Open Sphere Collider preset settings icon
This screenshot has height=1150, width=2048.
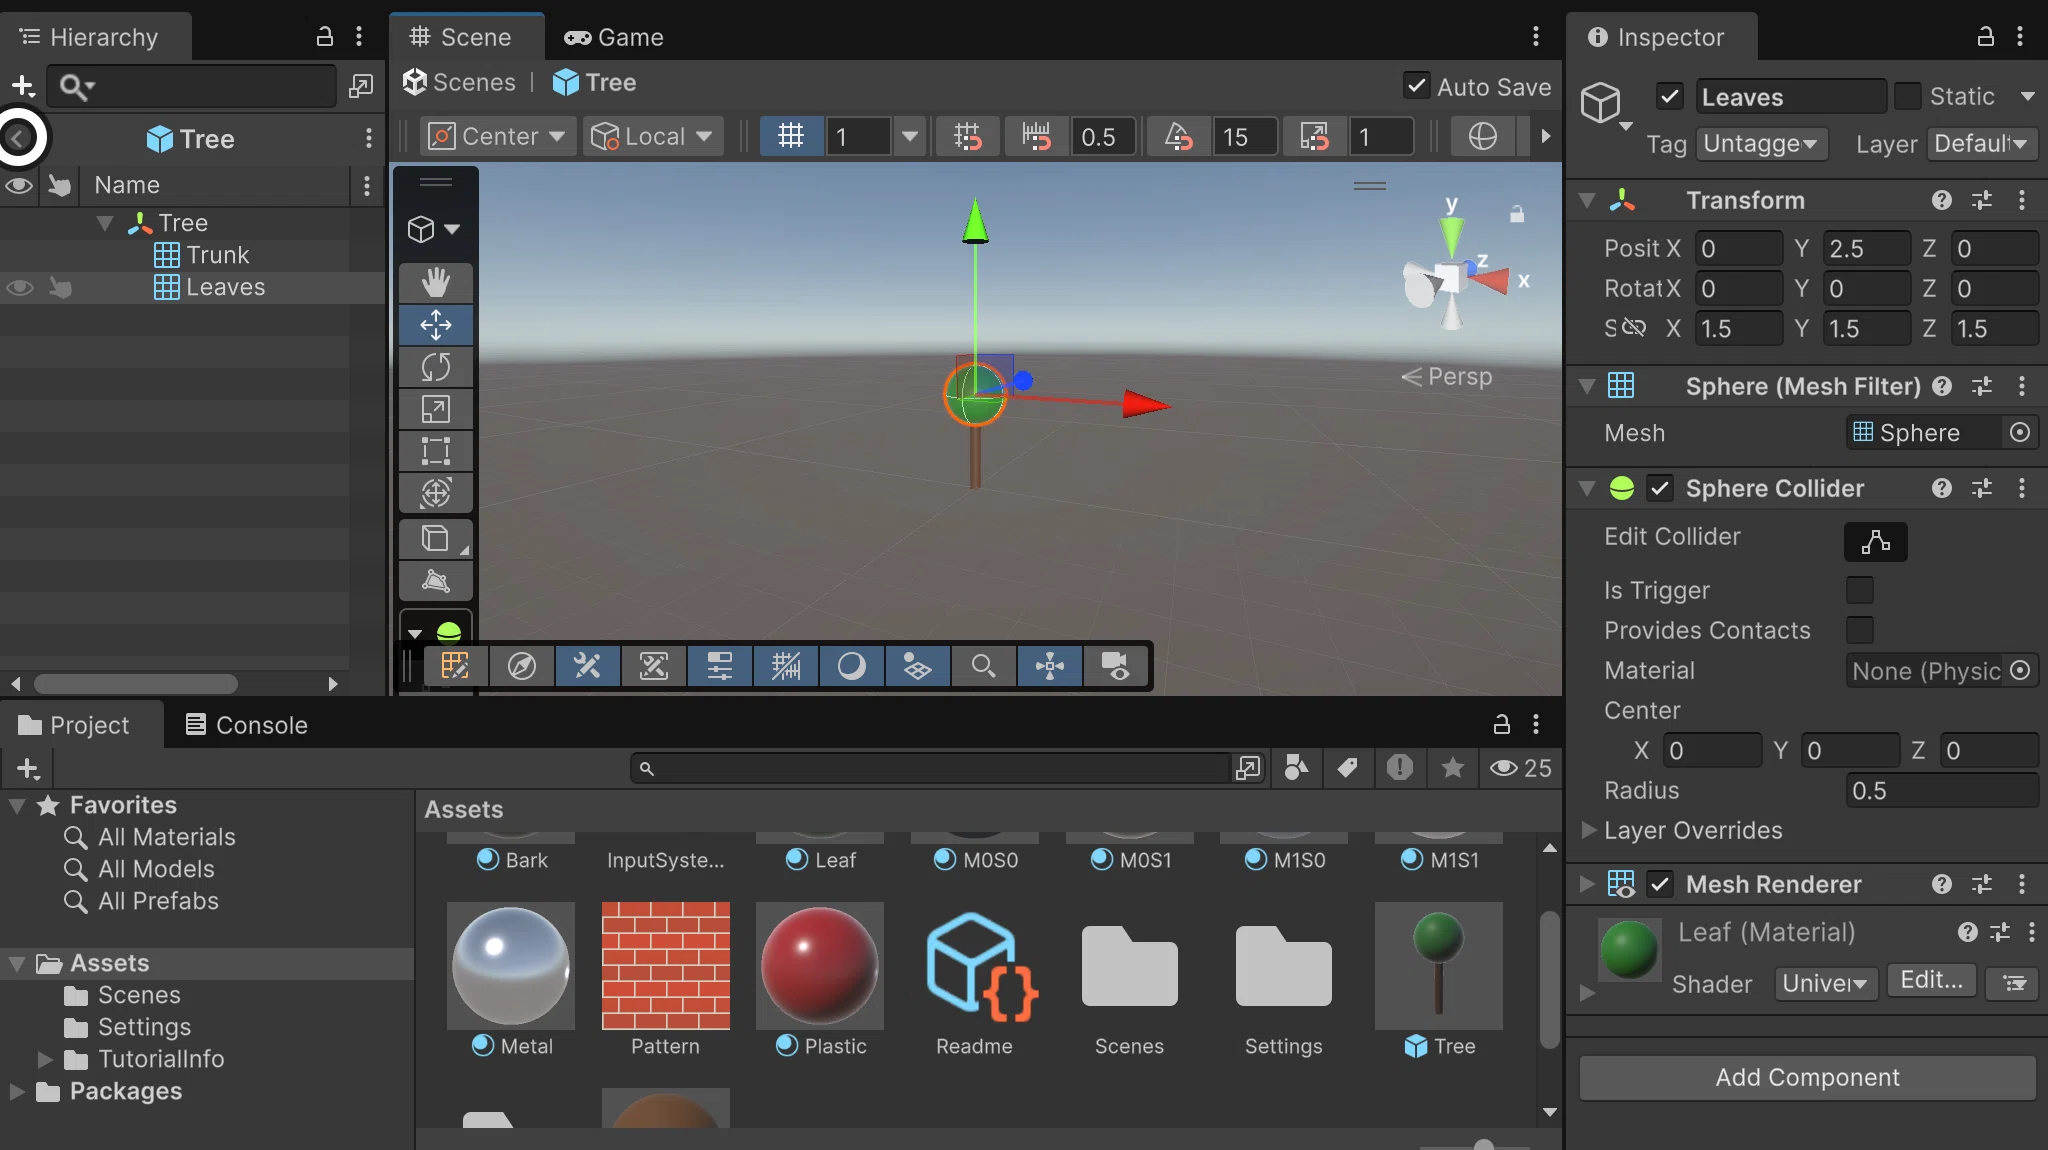tap(1982, 488)
